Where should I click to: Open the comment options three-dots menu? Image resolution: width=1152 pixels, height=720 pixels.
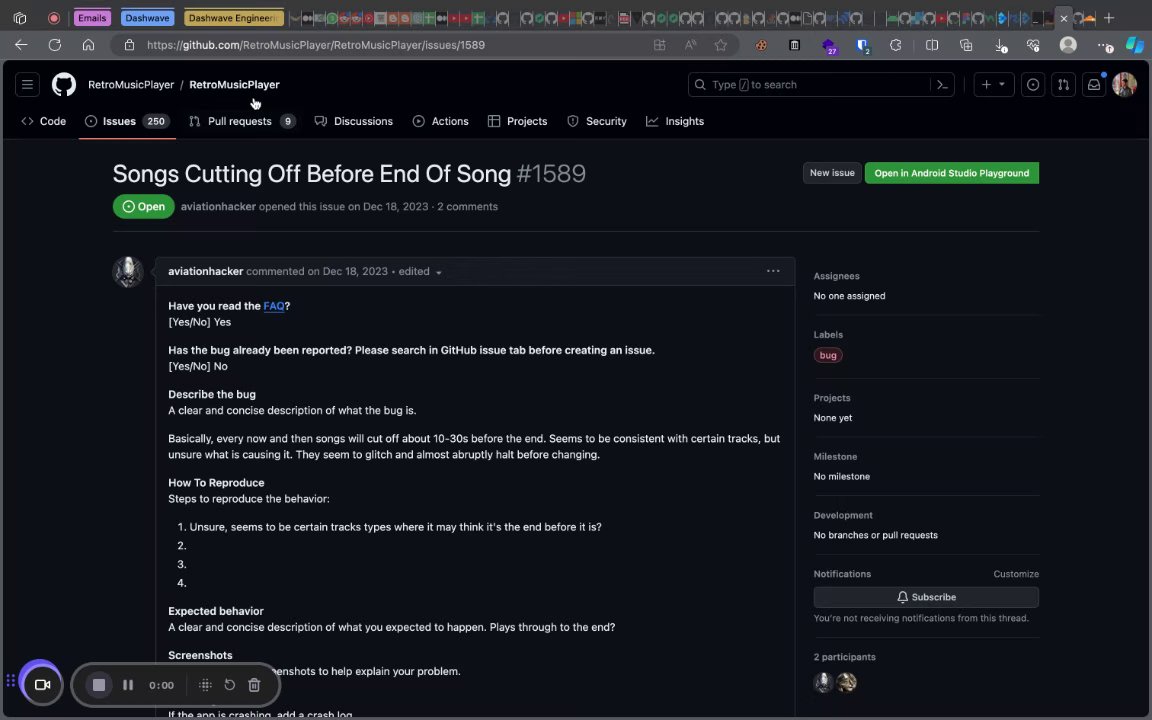click(773, 271)
